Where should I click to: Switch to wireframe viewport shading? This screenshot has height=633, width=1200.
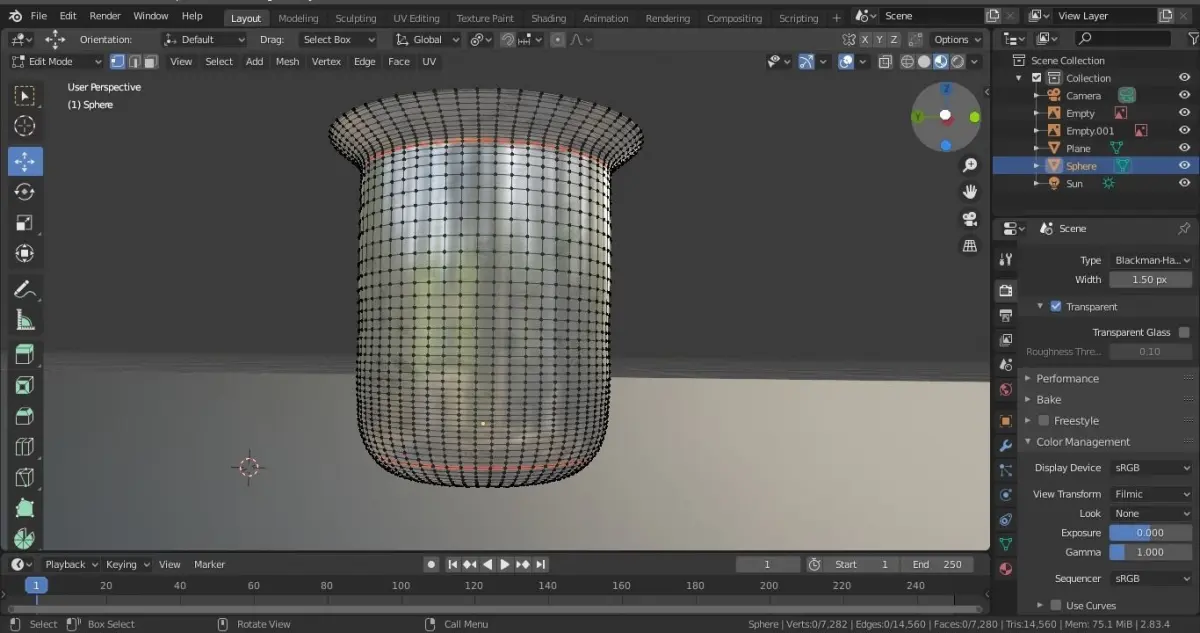click(x=907, y=61)
